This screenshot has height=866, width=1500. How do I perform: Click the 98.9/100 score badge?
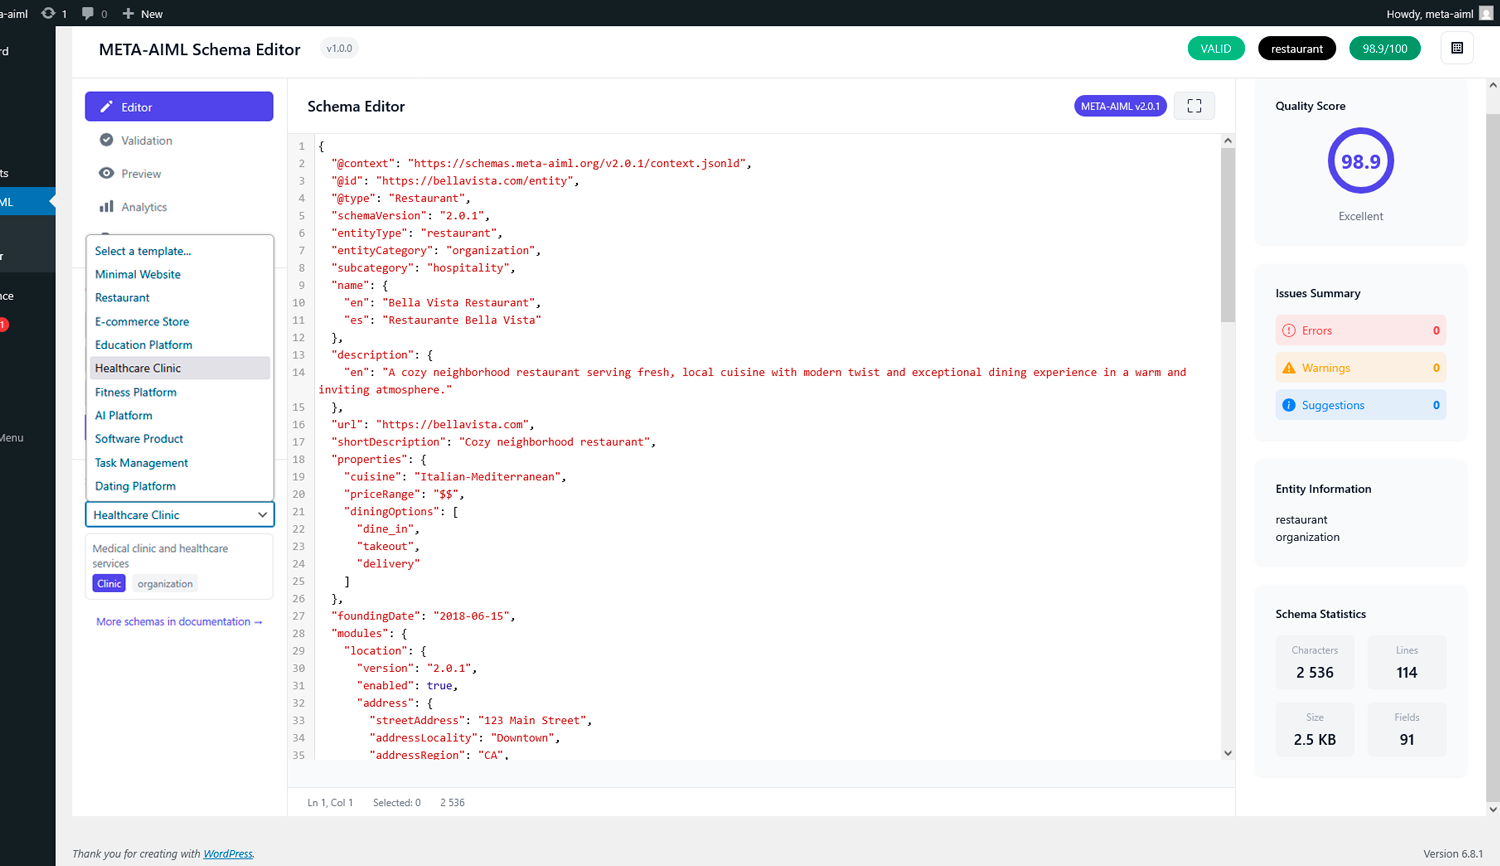(x=1385, y=48)
